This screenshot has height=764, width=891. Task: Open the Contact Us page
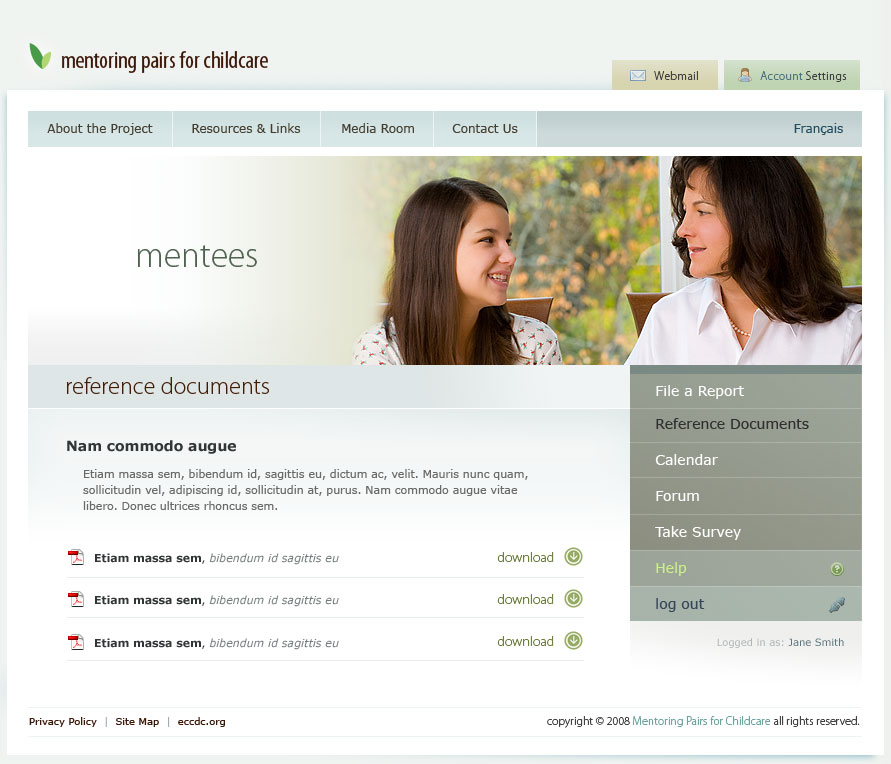485,129
